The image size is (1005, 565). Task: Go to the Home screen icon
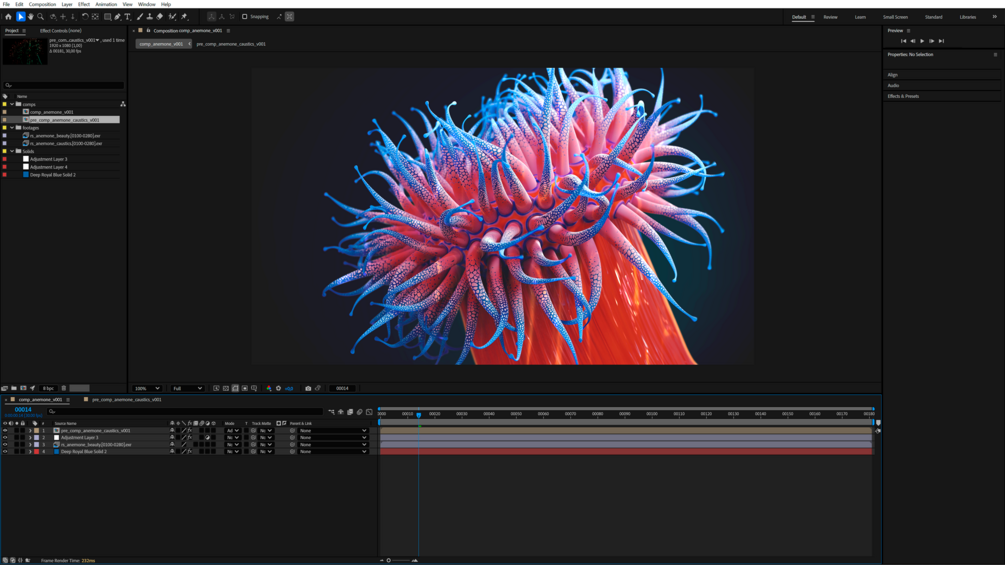(x=8, y=17)
